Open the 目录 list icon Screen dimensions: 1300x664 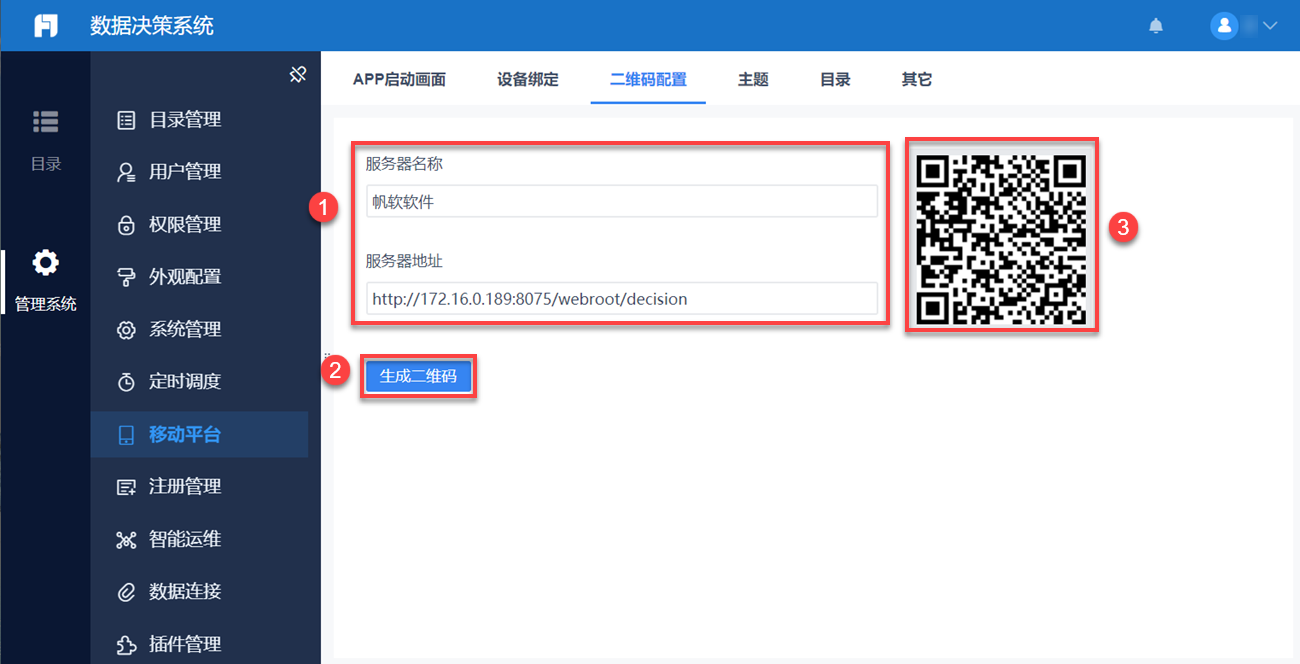[46, 121]
